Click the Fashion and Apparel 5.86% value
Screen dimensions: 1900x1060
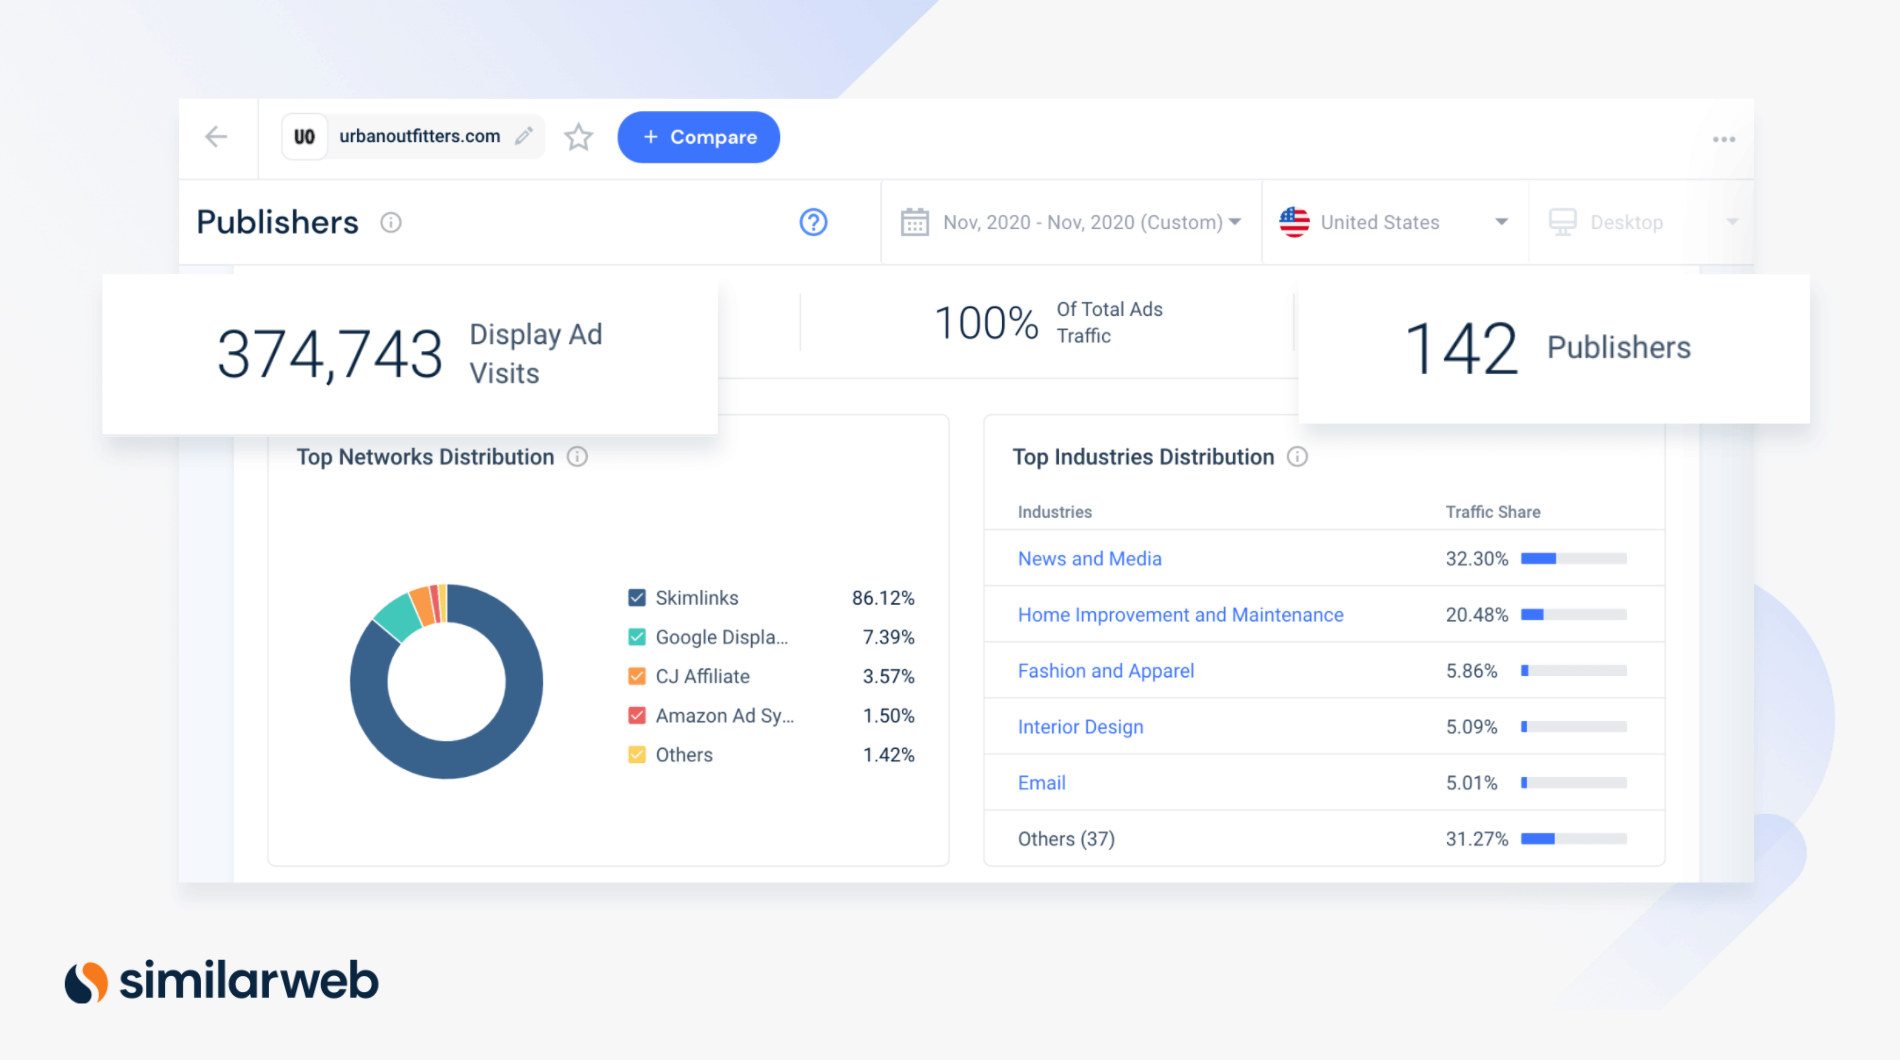coord(1471,671)
